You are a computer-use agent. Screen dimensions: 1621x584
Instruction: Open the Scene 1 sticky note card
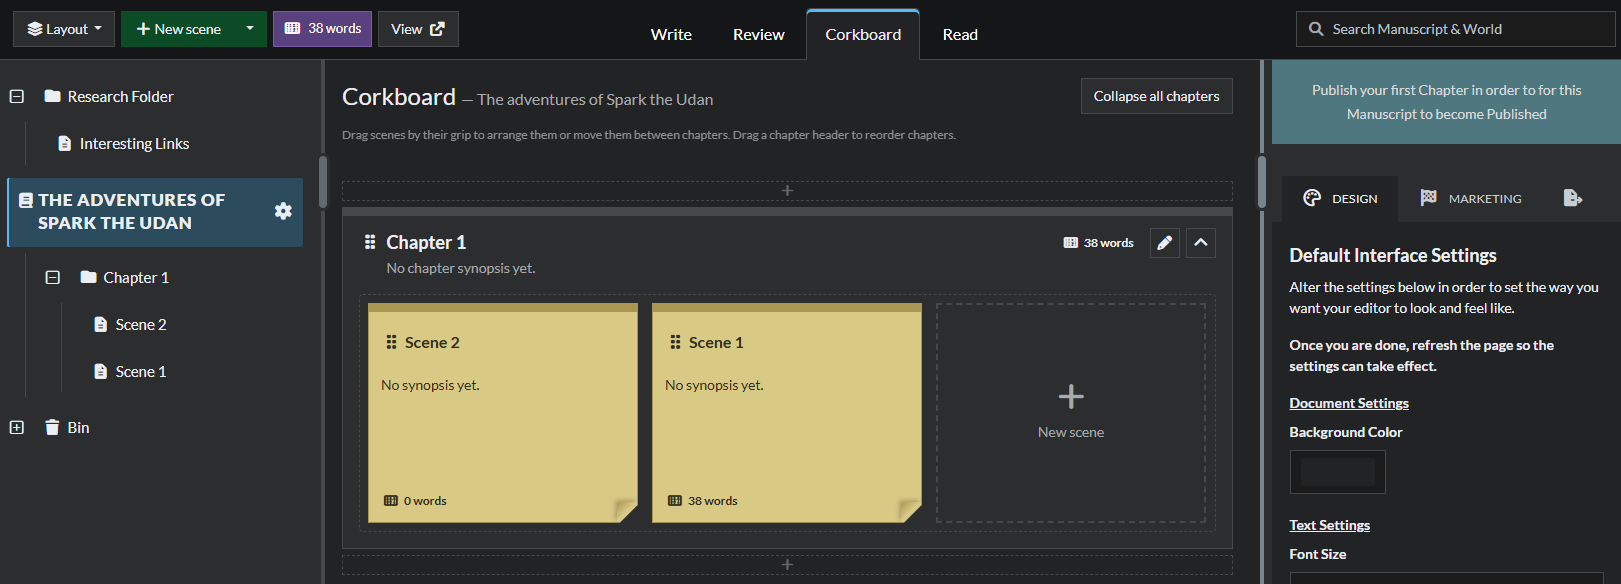click(x=787, y=413)
